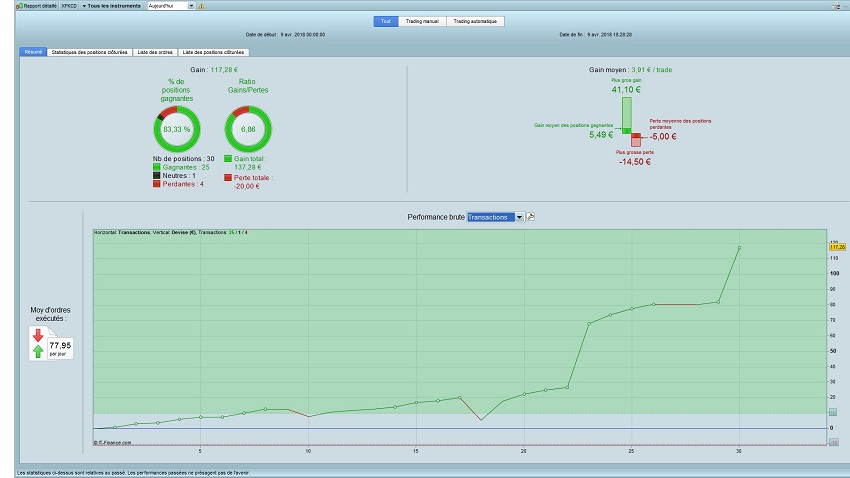Click the red Perte totale legend swatch
The width and height of the screenshot is (850, 478).
coord(228,177)
